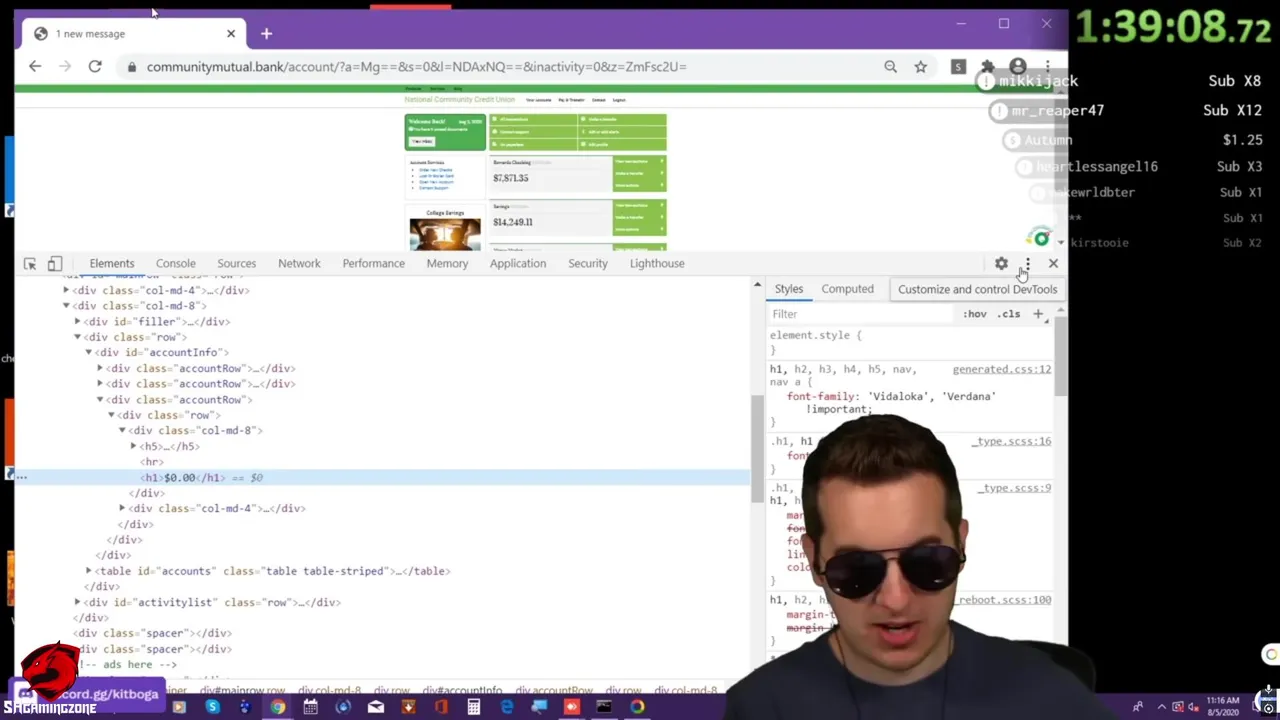
Task: Click the browser address bar URL
Action: (x=416, y=67)
